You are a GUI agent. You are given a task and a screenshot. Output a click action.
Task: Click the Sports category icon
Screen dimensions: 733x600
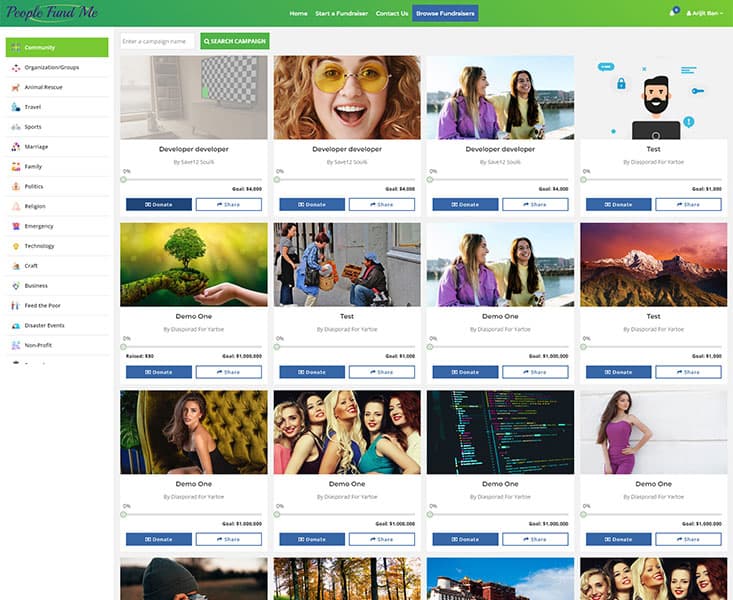pyautogui.click(x=16, y=127)
